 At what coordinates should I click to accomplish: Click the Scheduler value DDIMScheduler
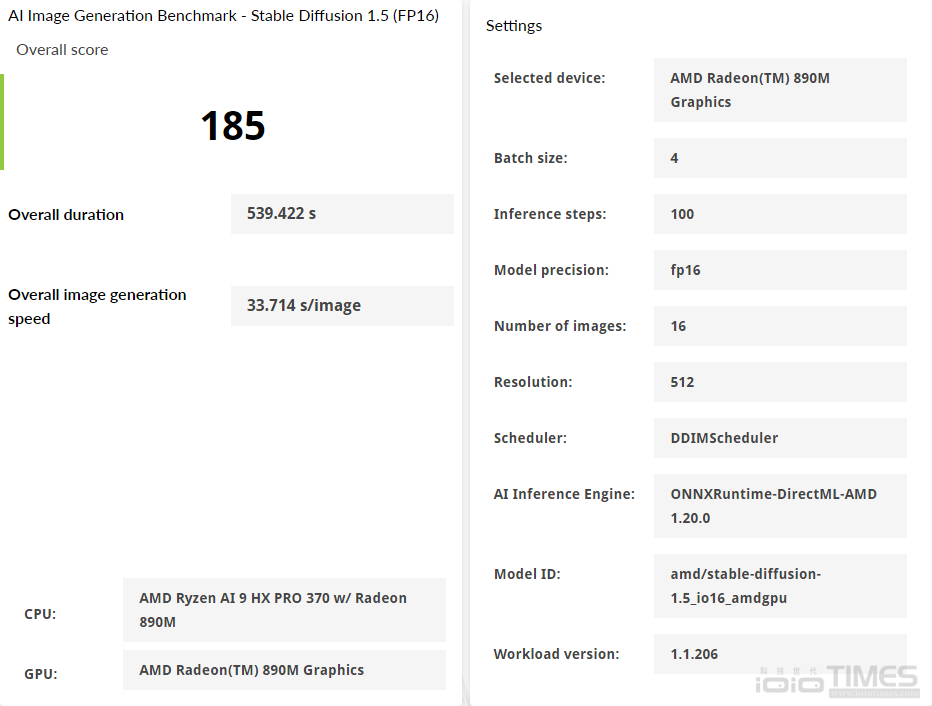(x=780, y=438)
